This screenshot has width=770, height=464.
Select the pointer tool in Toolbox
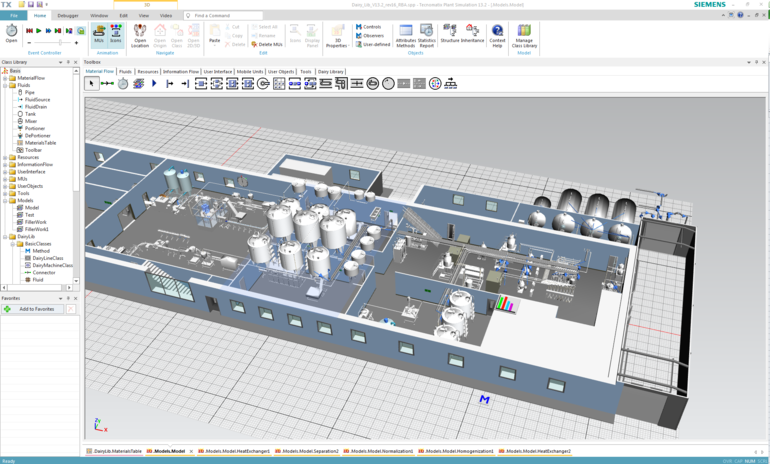click(x=91, y=83)
